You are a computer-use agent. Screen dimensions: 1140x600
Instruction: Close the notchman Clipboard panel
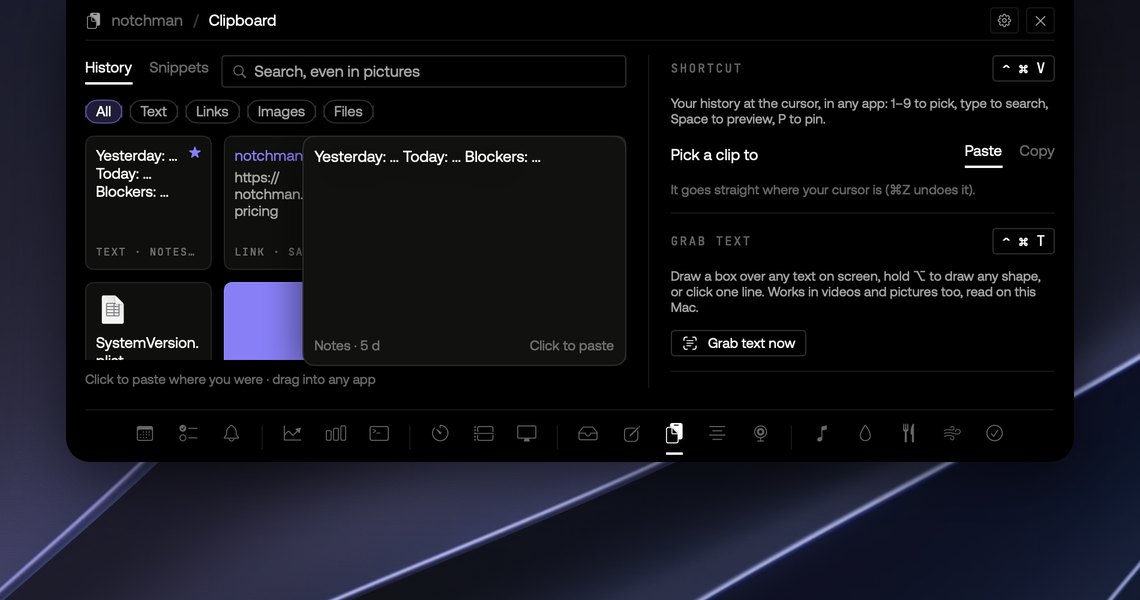coord(1040,20)
